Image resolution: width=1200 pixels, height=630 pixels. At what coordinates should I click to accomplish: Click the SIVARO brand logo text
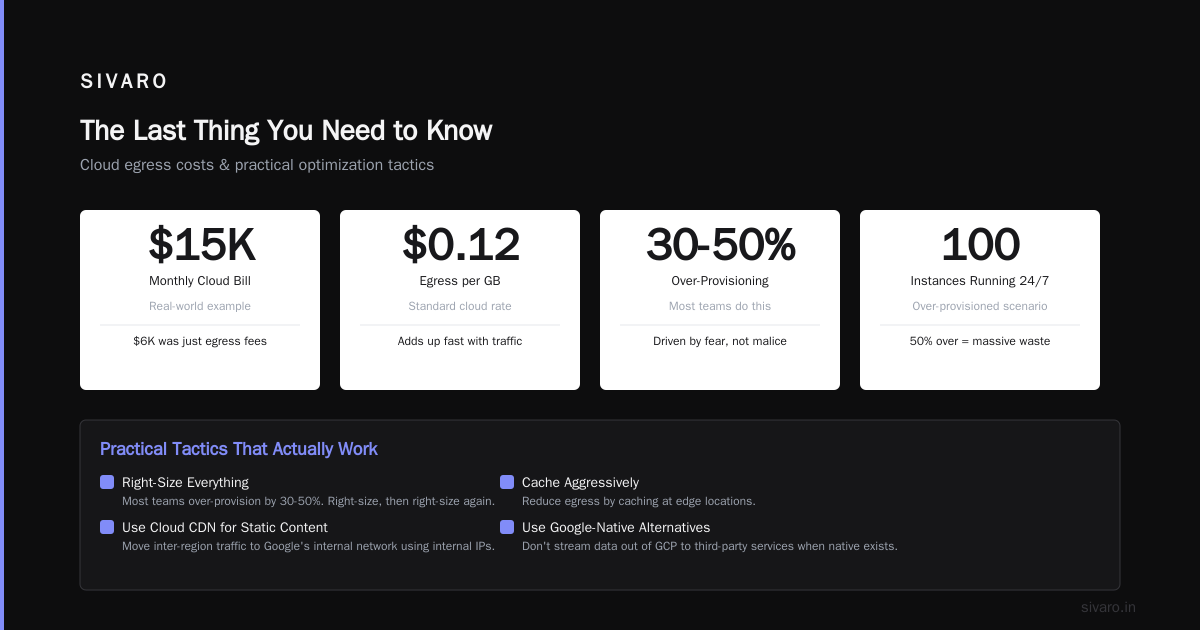pyautogui.click(x=124, y=82)
